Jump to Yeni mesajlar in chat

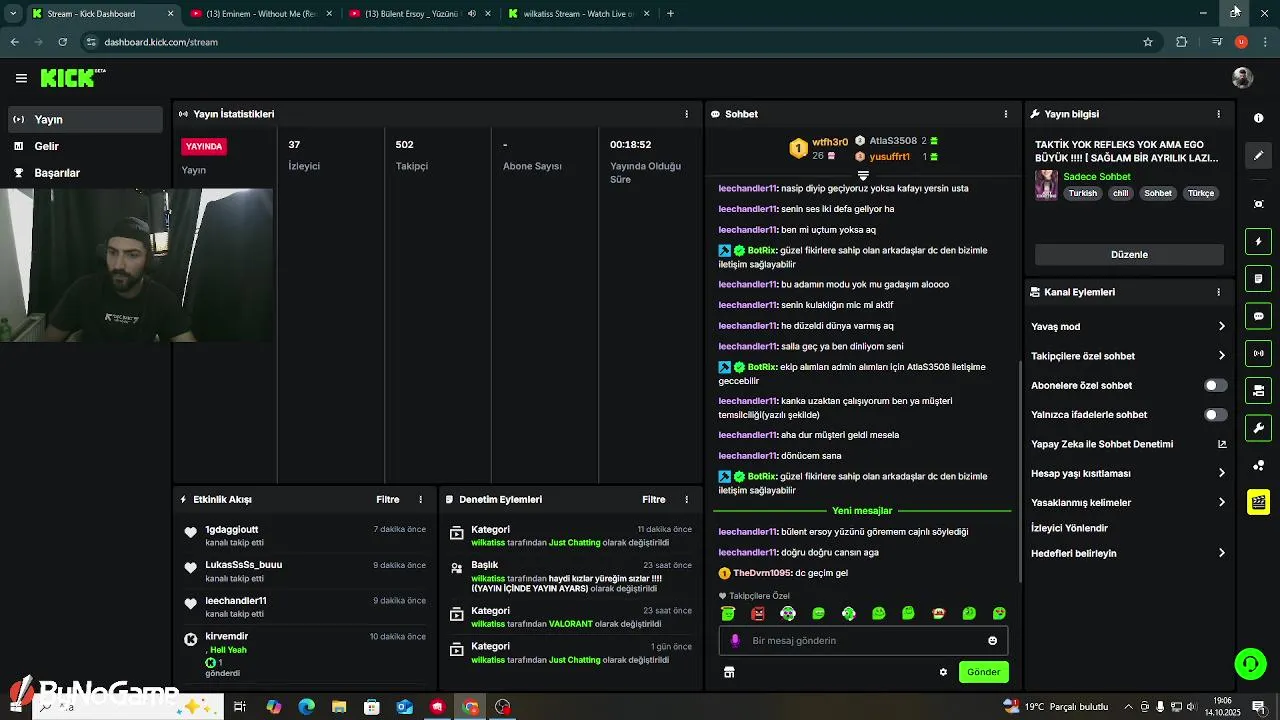862,511
